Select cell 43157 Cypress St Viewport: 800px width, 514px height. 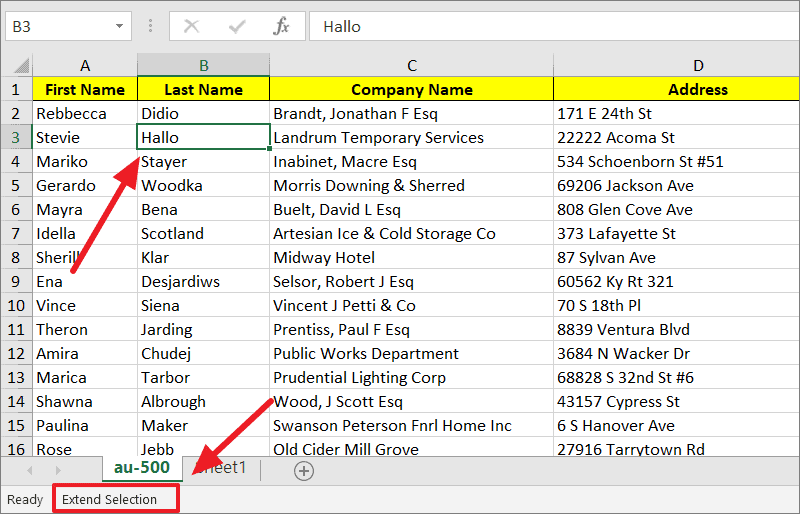coord(677,401)
